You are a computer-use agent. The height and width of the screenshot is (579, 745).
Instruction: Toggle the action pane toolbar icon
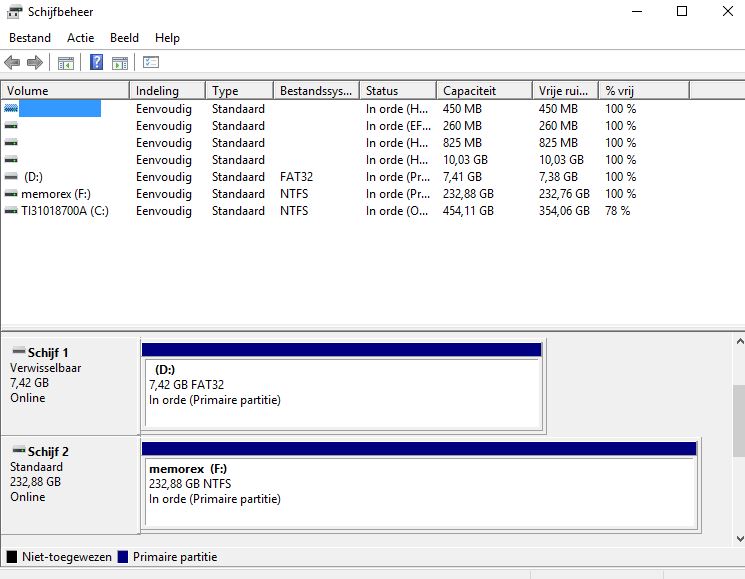coord(120,63)
